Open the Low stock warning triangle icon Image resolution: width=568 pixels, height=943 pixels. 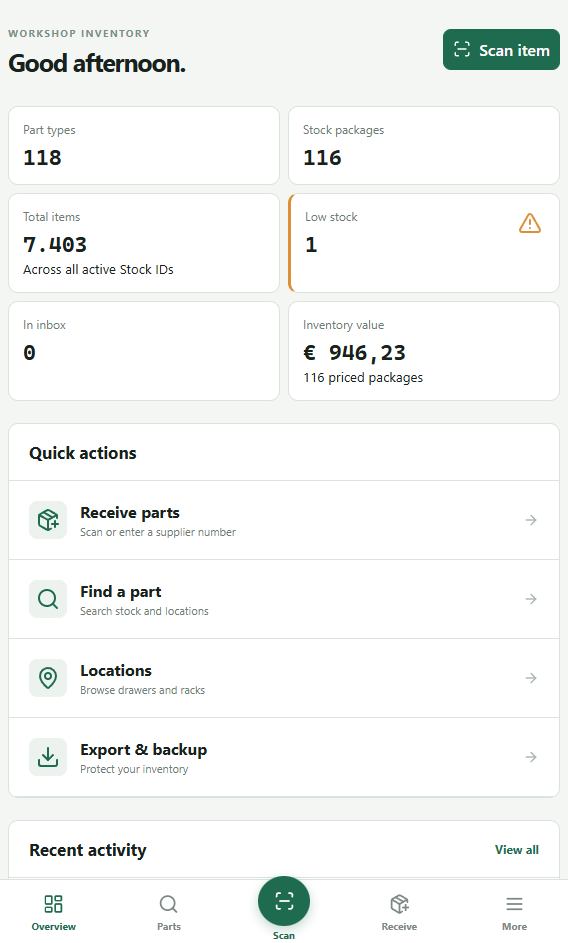(x=529, y=223)
